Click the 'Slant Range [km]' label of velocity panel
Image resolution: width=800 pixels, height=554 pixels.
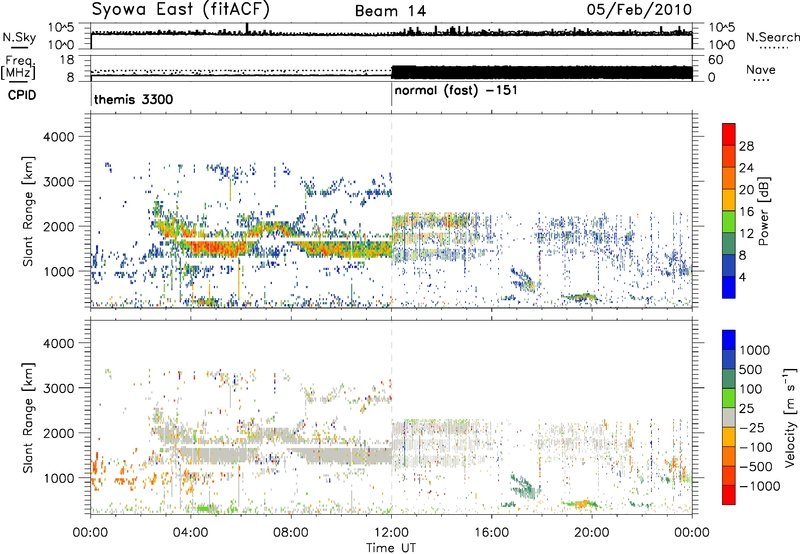[x=28, y=417]
